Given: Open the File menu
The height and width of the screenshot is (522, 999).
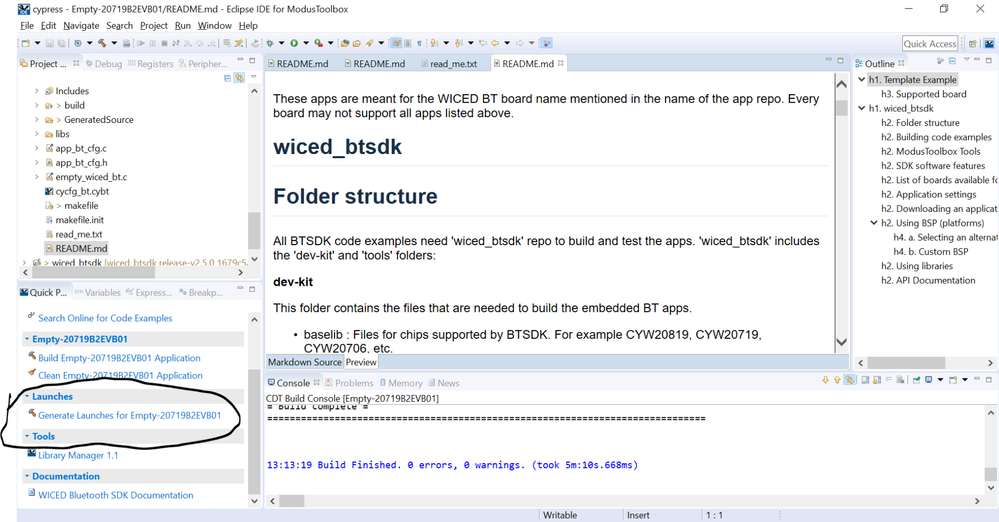Looking at the screenshot, I should click(x=27, y=25).
